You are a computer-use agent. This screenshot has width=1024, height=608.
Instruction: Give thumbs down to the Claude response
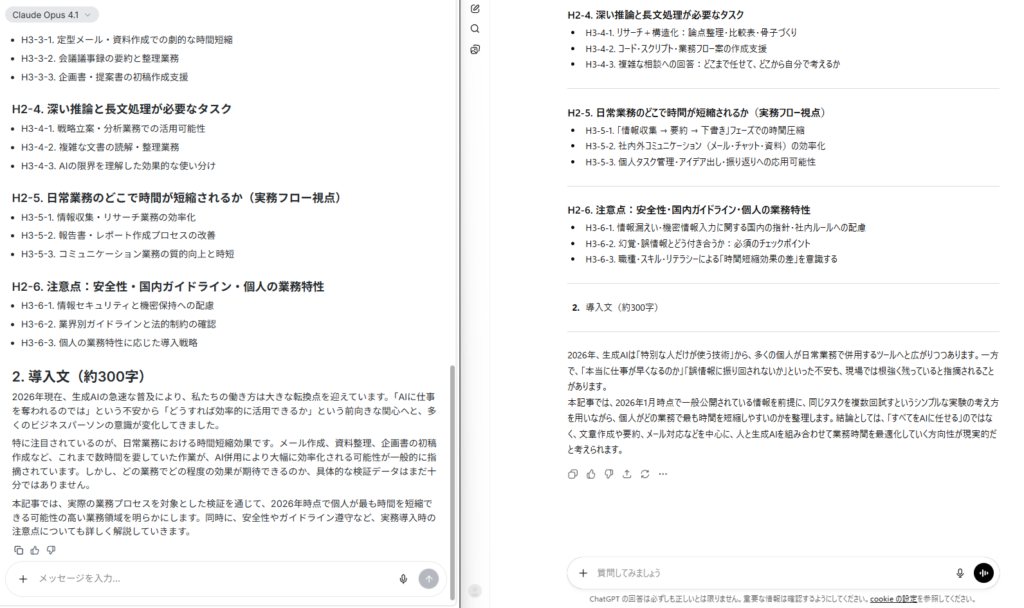51,550
